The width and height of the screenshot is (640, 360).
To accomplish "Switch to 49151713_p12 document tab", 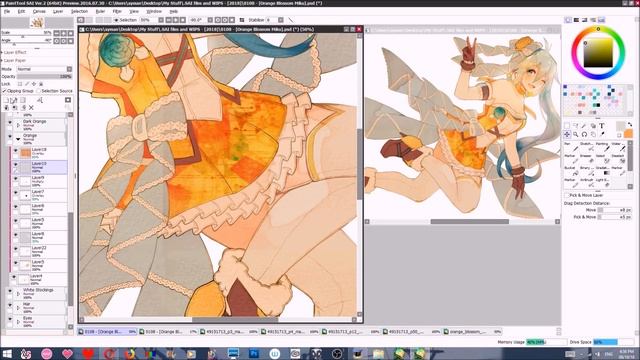I will click(351, 332).
